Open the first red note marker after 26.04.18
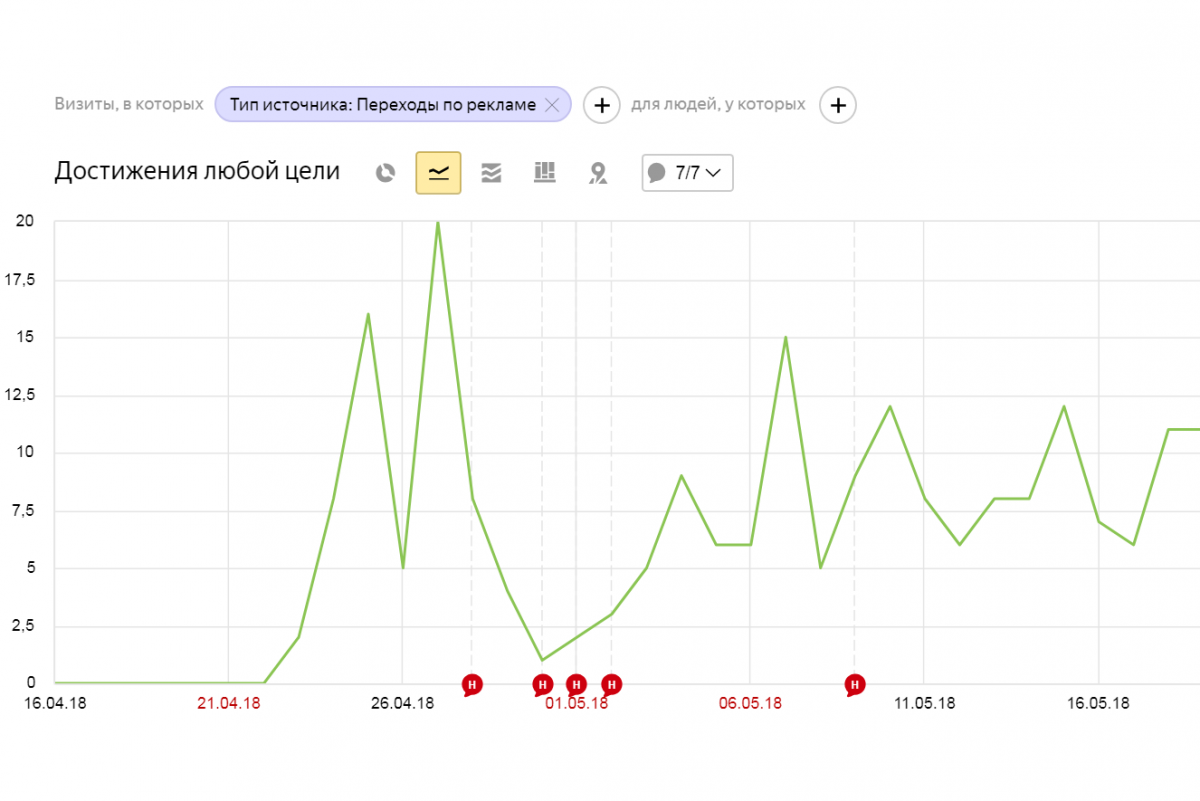This screenshot has width=1200, height=801. (472, 685)
